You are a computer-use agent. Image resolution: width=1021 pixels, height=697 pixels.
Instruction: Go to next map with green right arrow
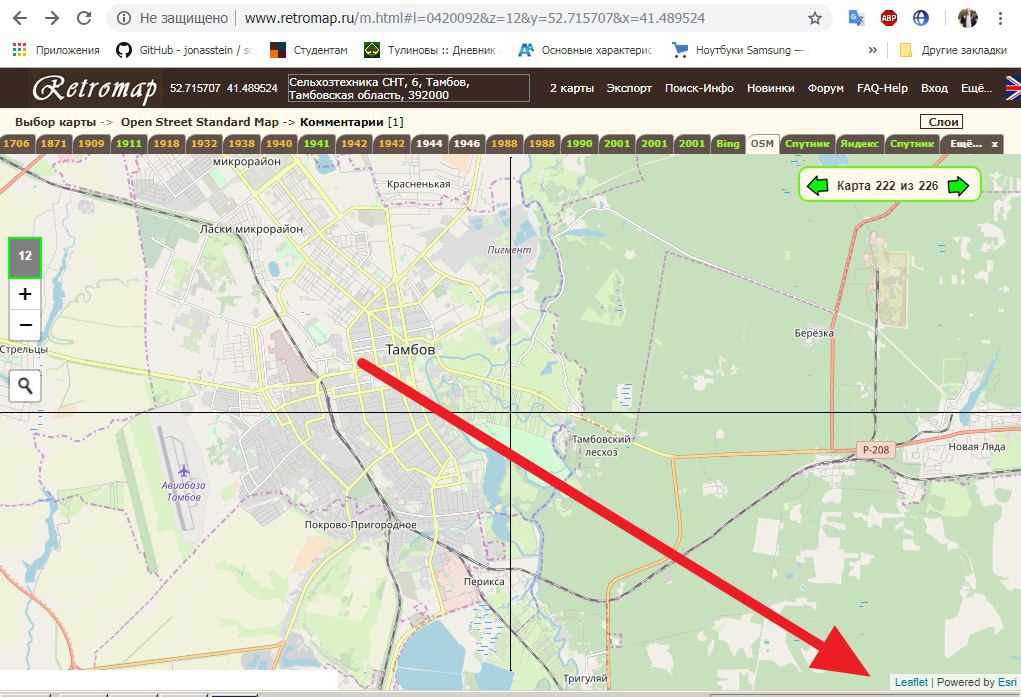pos(958,186)
